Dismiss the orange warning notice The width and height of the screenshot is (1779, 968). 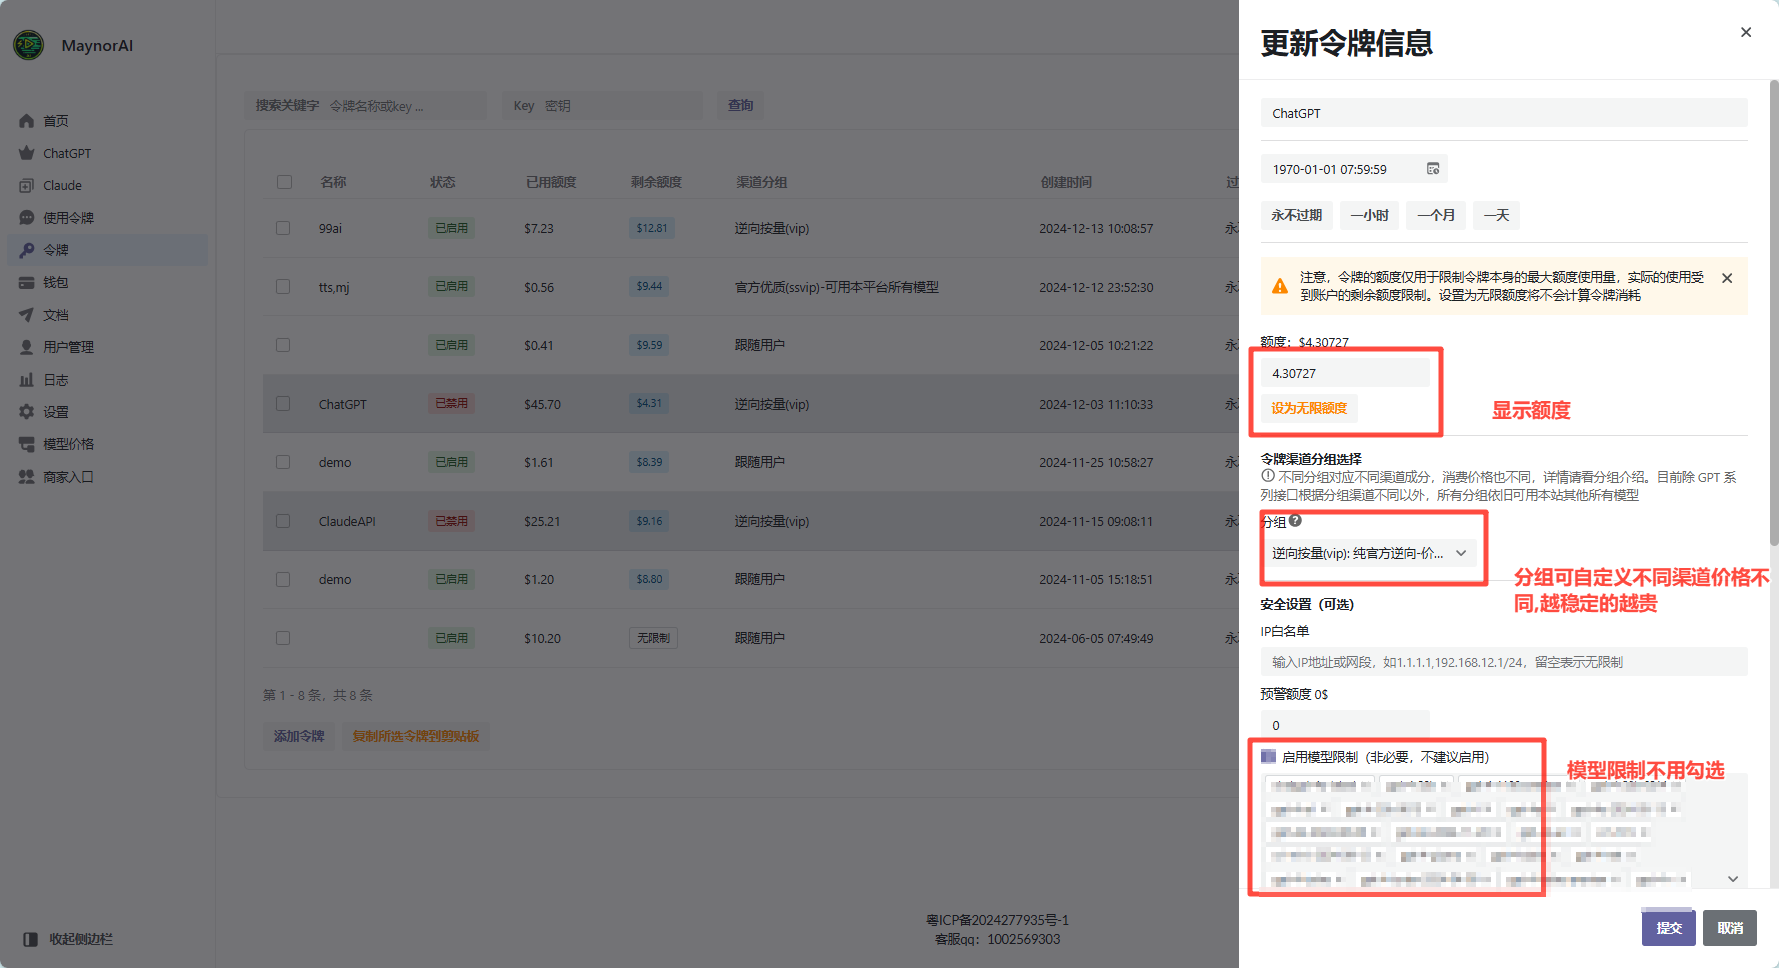1727,278
